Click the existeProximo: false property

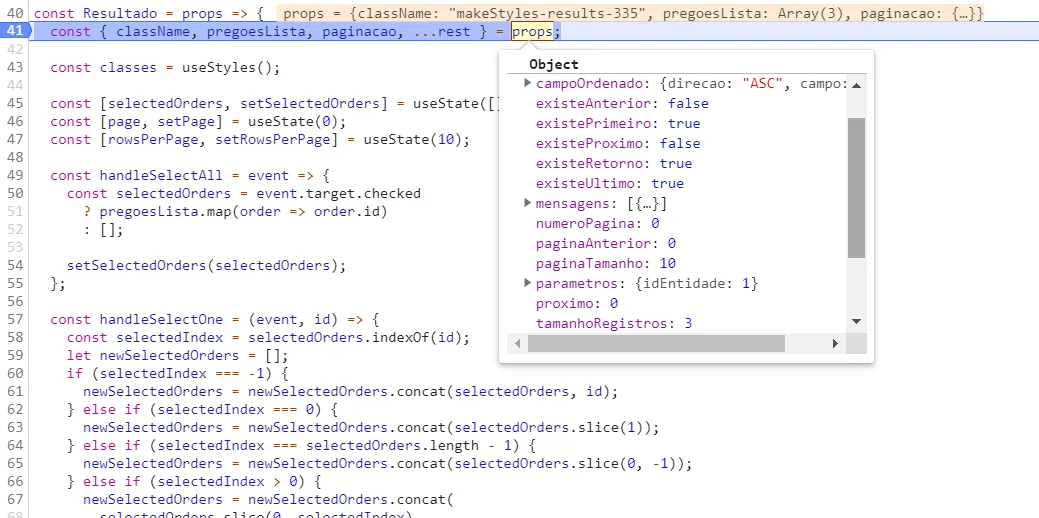(x=618, y=143)
